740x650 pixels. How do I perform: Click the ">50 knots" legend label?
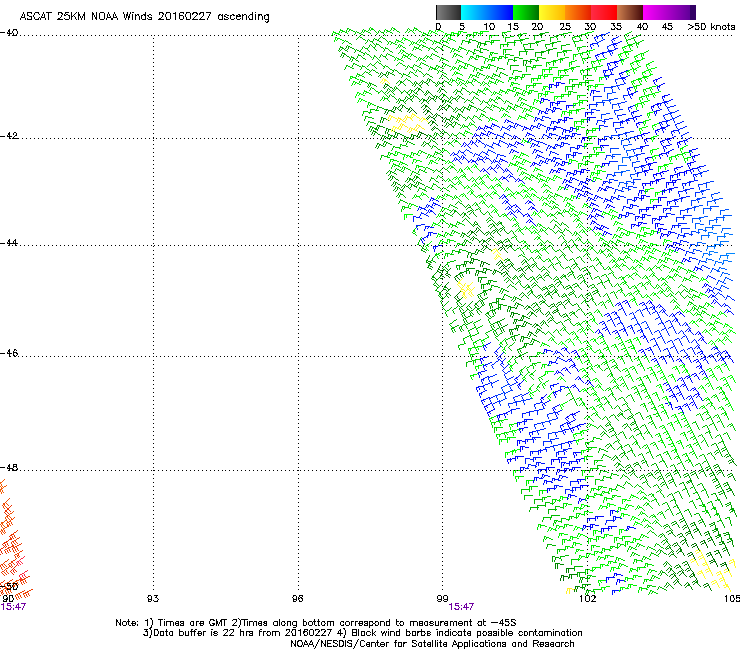click(x=711, y=27)
